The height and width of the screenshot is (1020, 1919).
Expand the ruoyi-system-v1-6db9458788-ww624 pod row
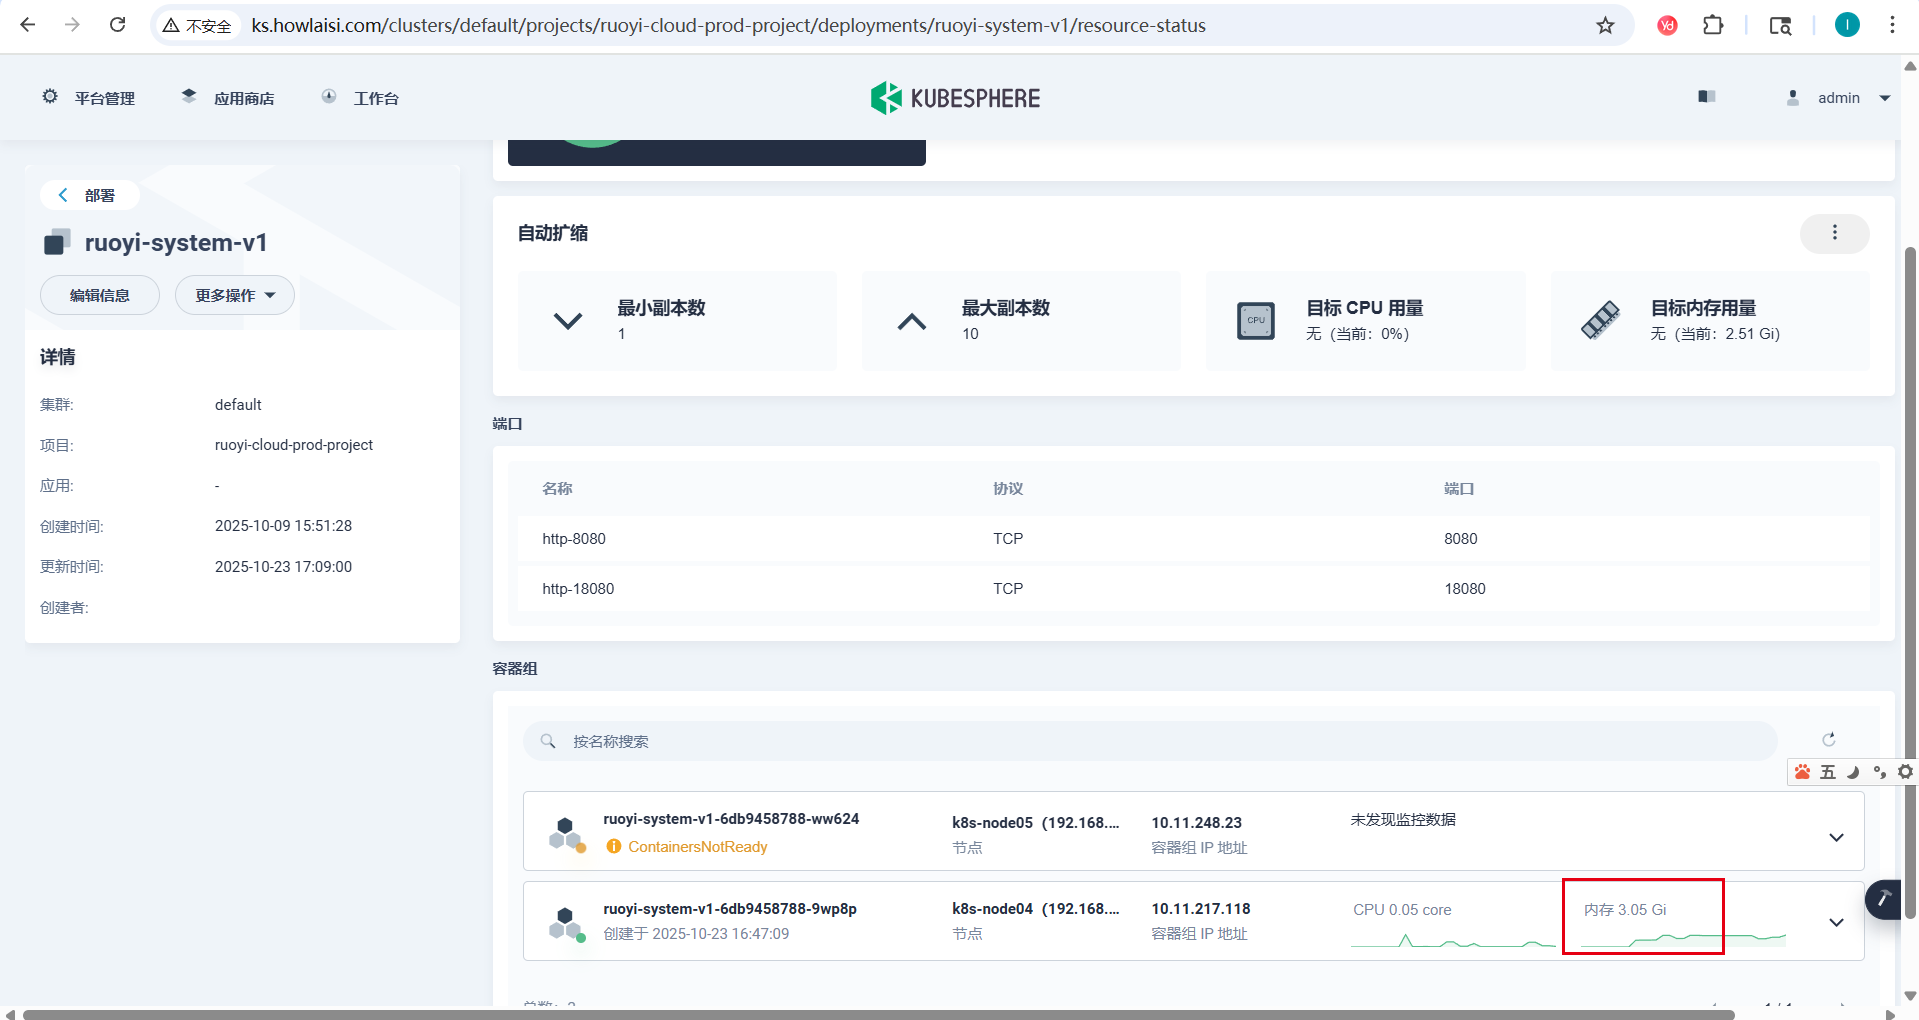tap(1836, 837)
